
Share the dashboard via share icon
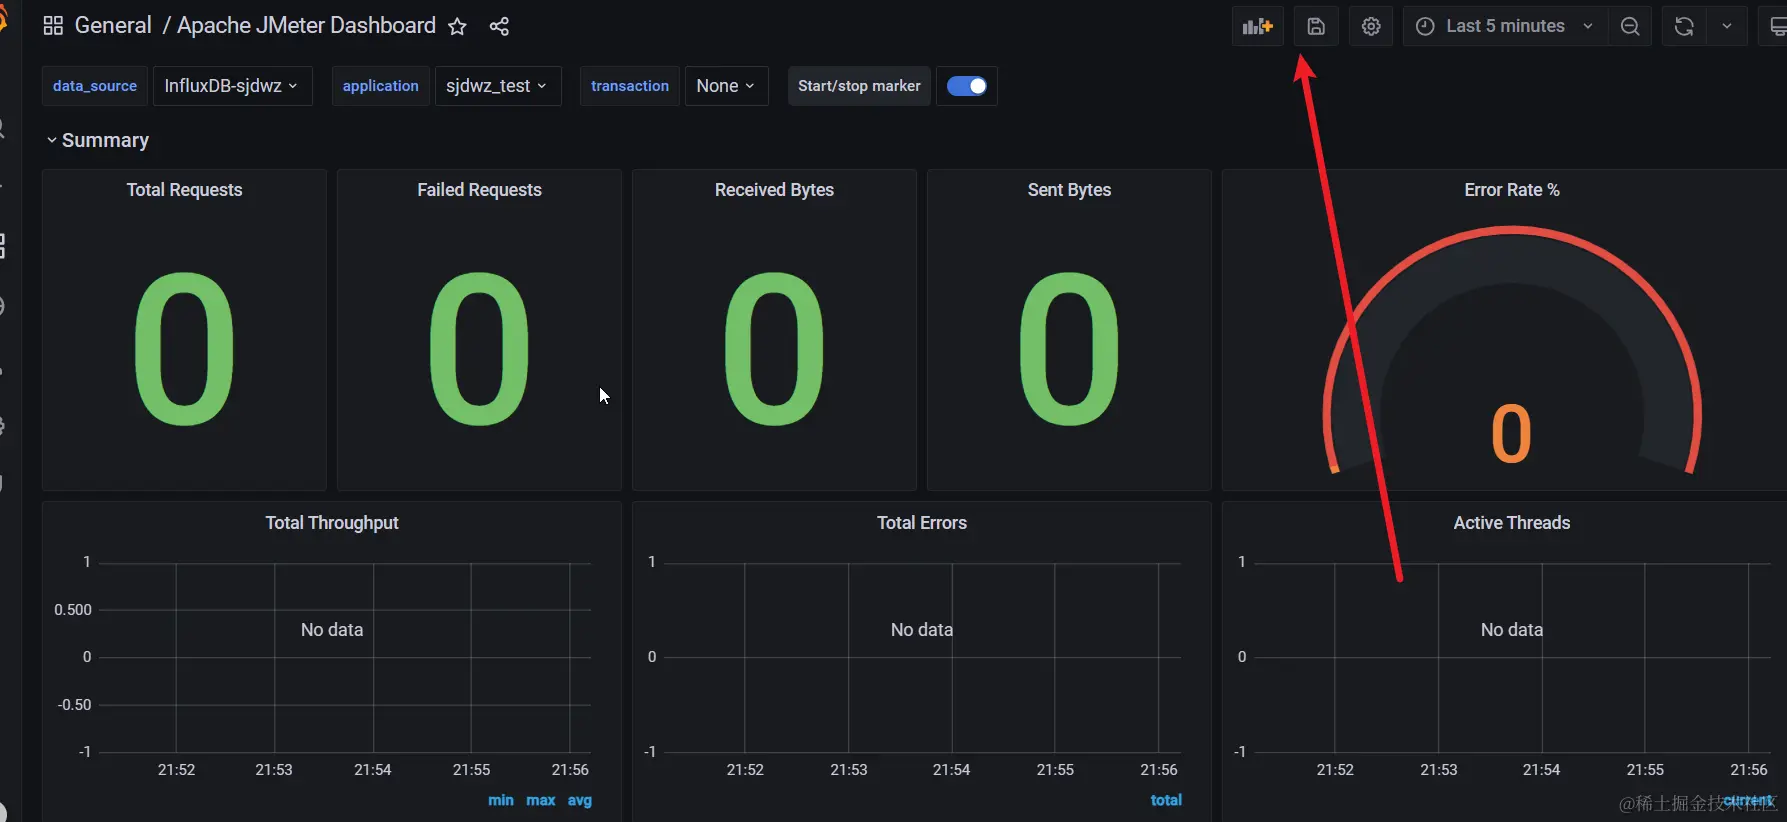coord(499,27)
